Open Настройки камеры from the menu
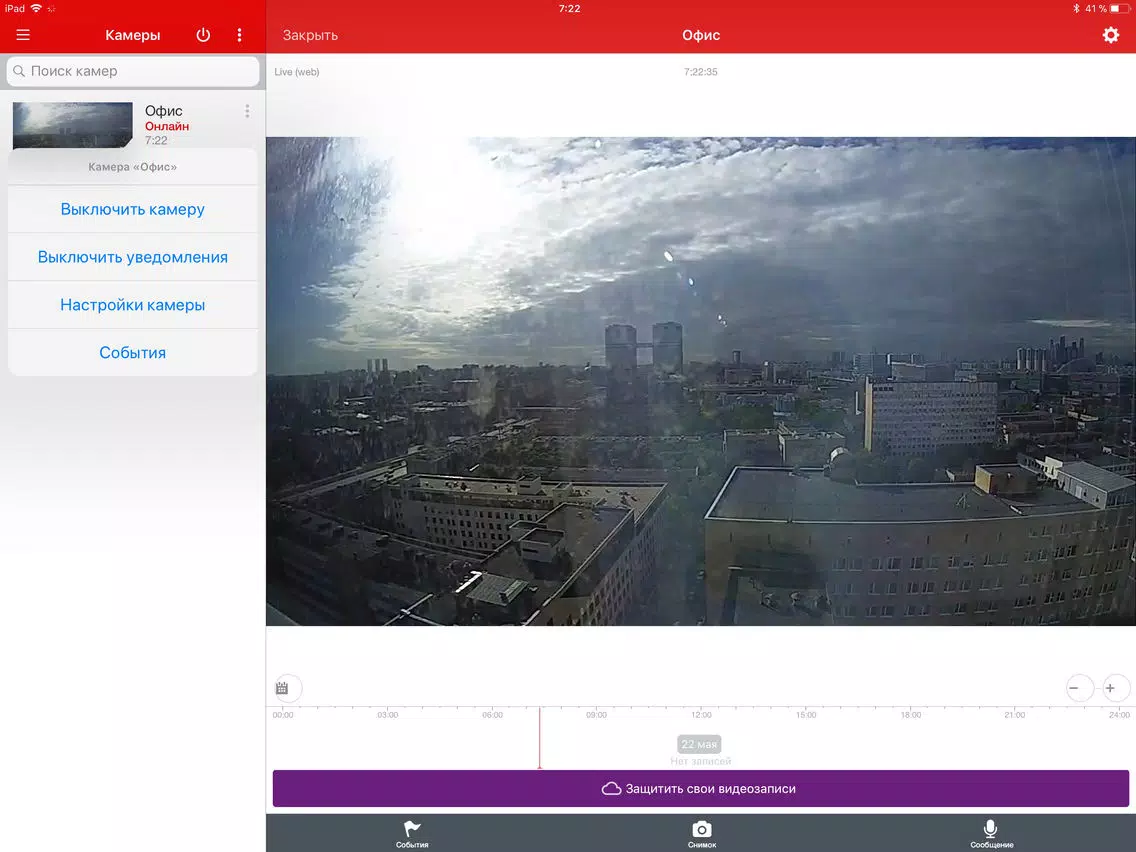Image resolution: width=1136 pixels, height=852 pixels. 133,305
